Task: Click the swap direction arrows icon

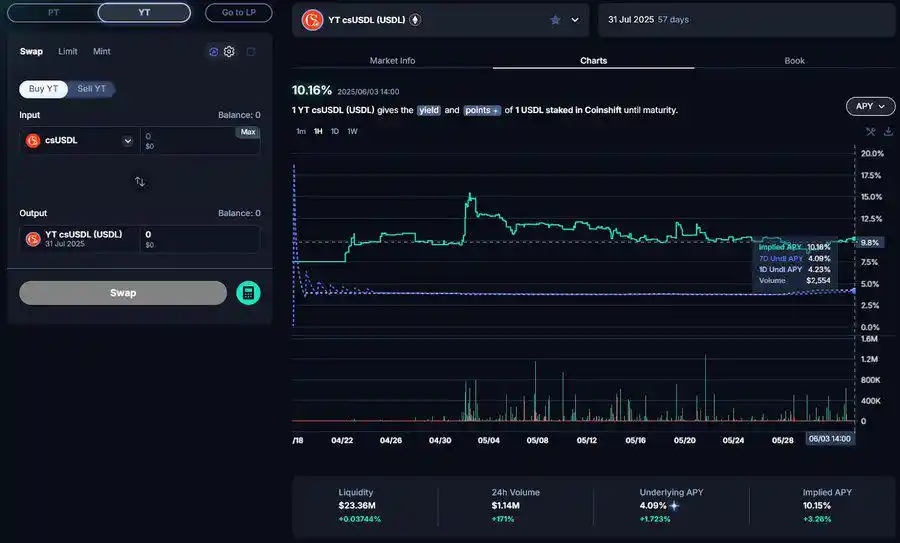Action: pos(140,182)
